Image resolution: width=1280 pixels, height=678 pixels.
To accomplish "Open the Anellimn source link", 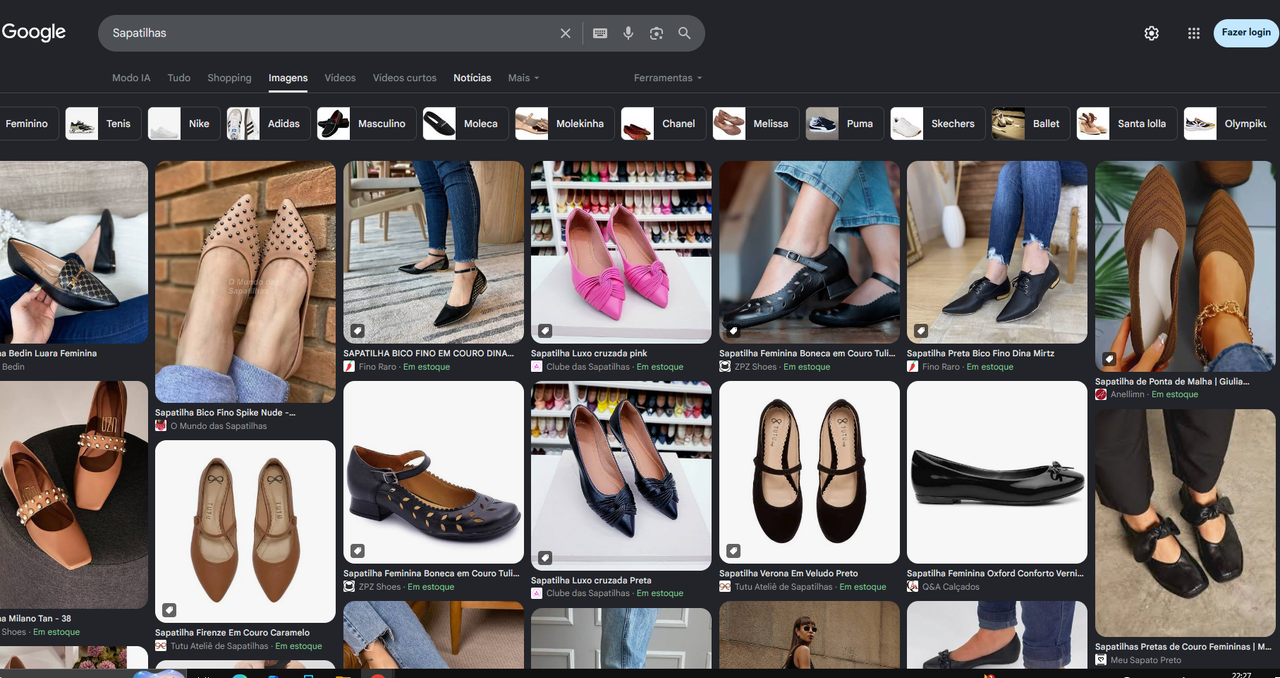I will point(1127,394).
